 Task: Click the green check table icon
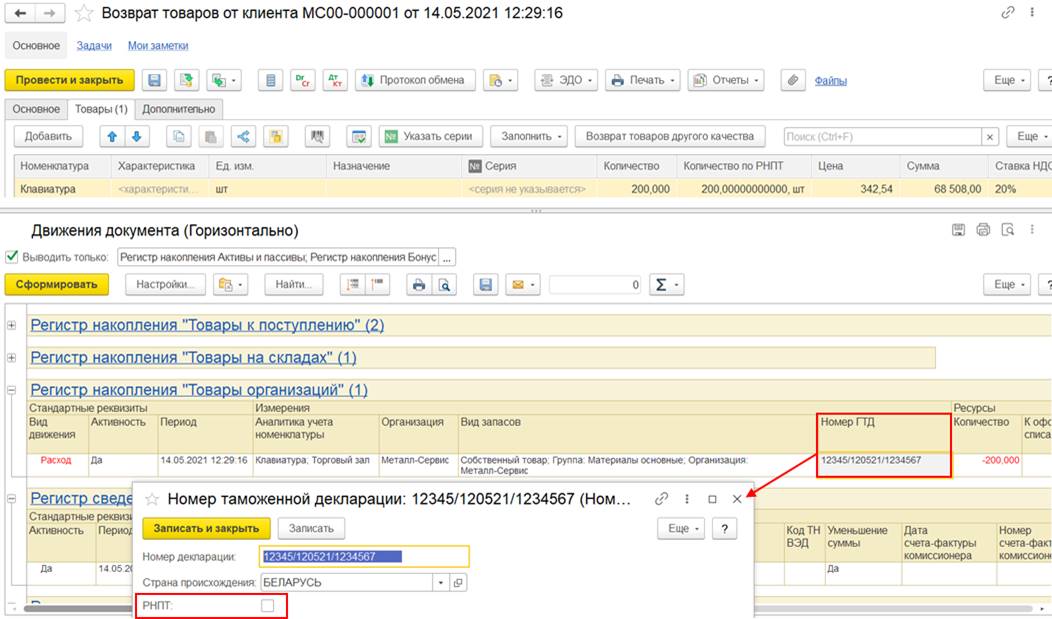click(x=359, y=137)
